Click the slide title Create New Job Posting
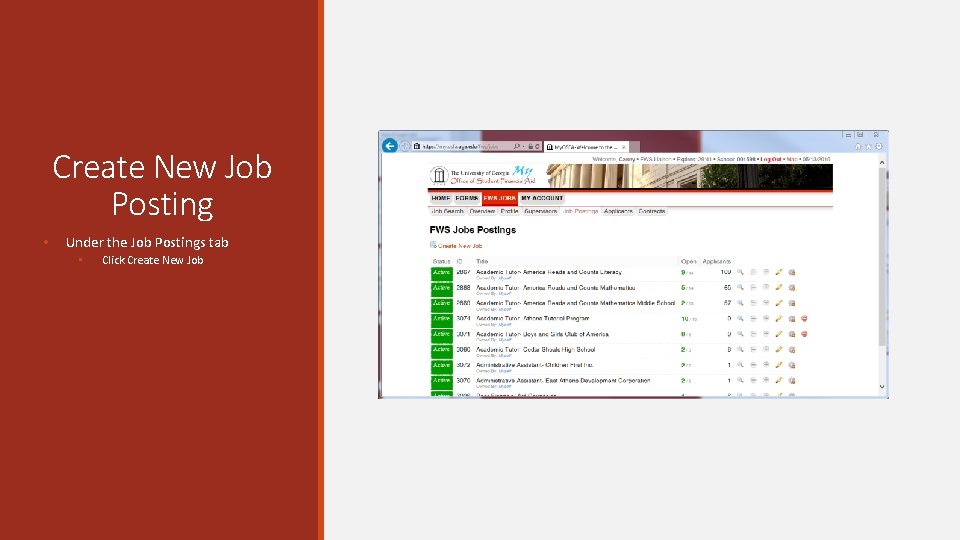960x540 pixels. (162, 185)
